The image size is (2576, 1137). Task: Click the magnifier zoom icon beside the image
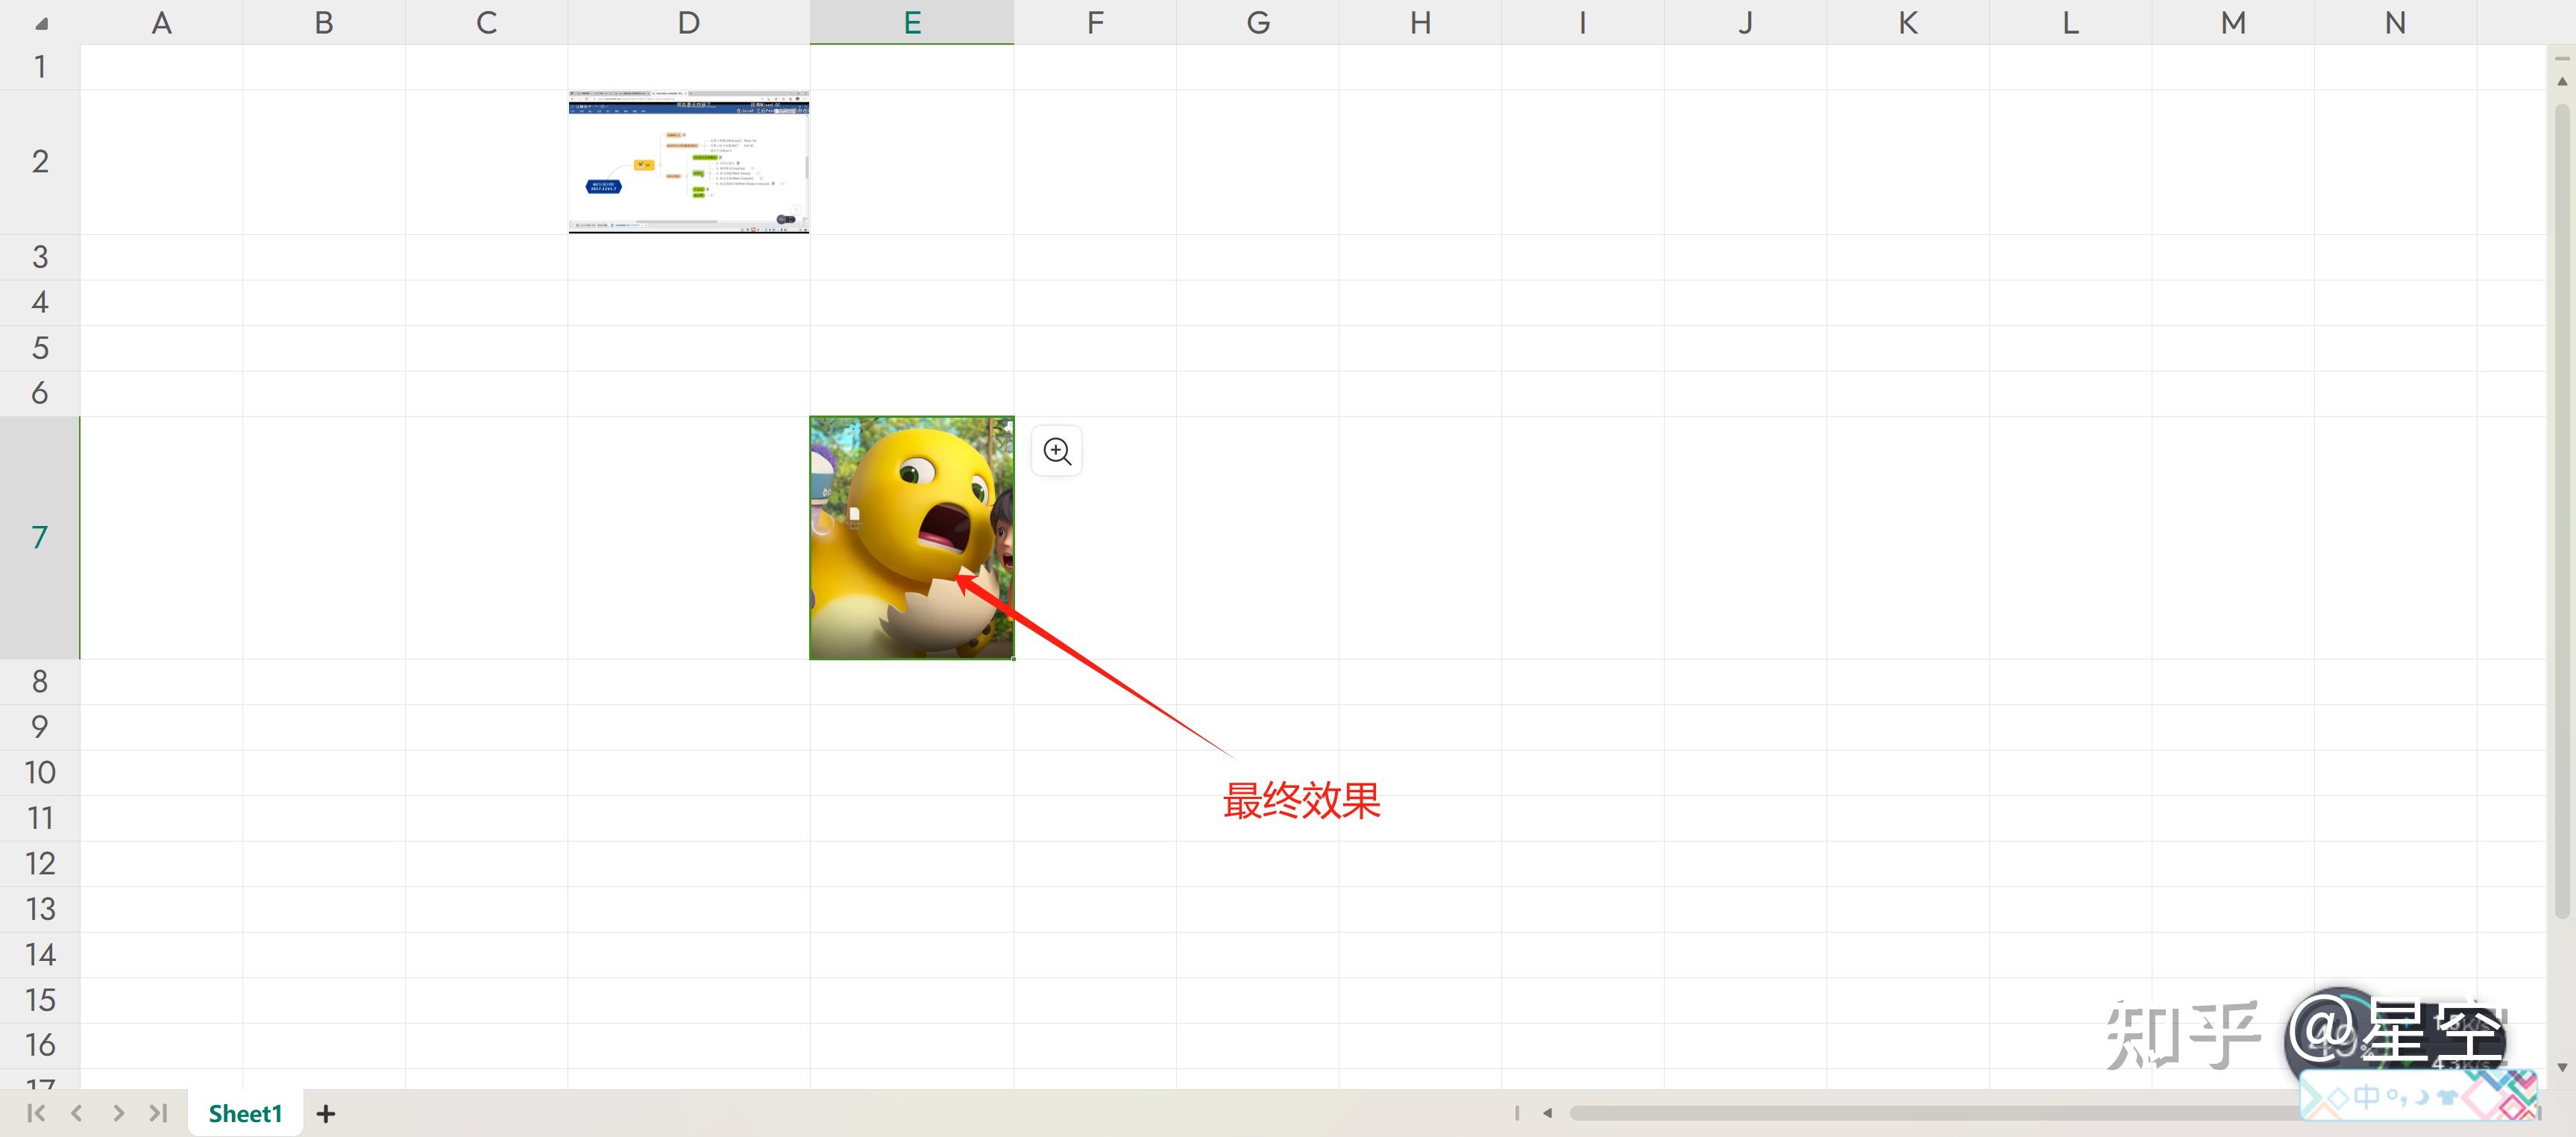(1056, 451)
